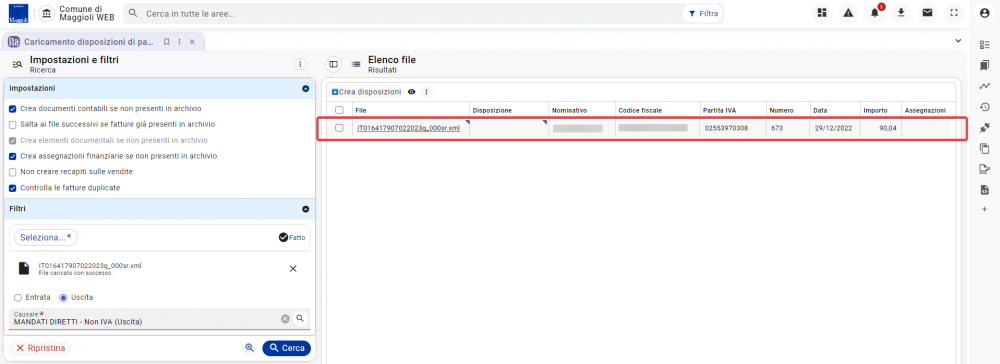Viewport: 1000px width, 364px height.
Task: Enable Salta ai file successivi checkbox
Action: [x=12, y=124]
